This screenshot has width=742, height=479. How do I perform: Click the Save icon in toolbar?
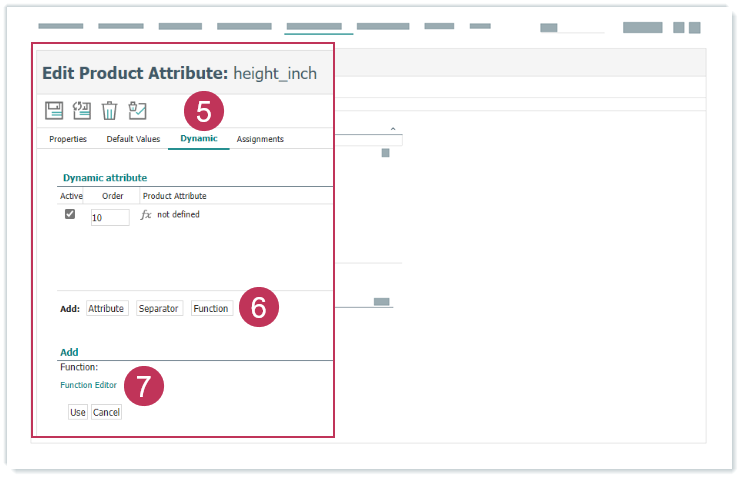(54, 110)
